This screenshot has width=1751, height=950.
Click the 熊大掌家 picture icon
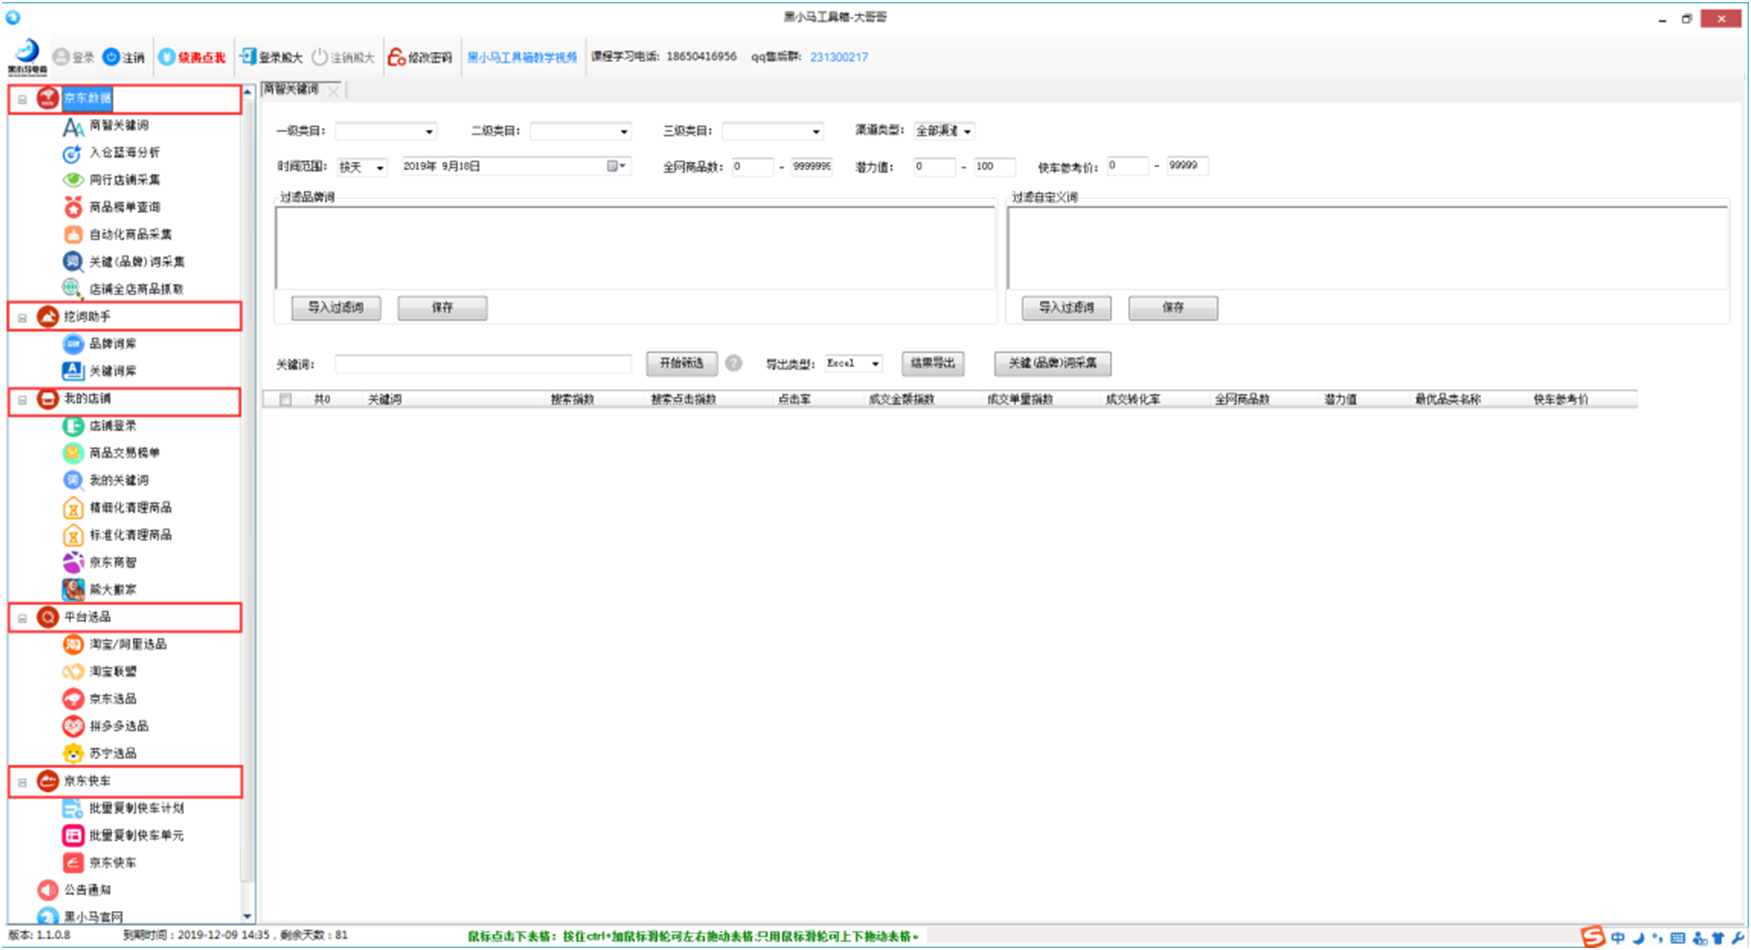point(73,590)
